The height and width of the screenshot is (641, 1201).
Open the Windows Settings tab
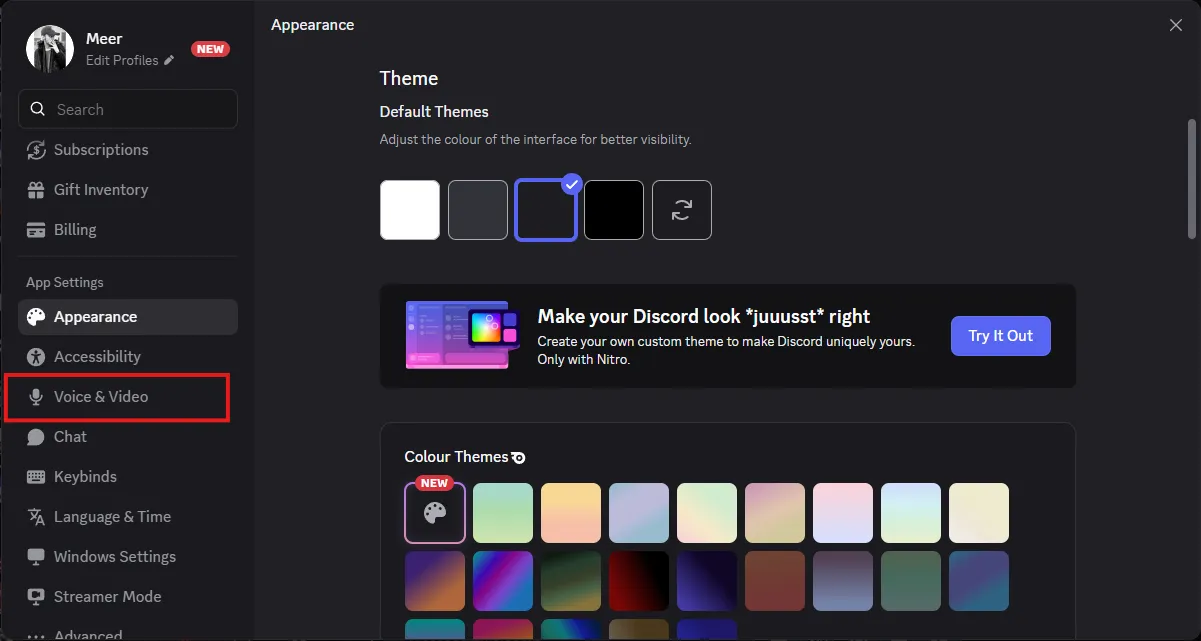pos(114,557)
